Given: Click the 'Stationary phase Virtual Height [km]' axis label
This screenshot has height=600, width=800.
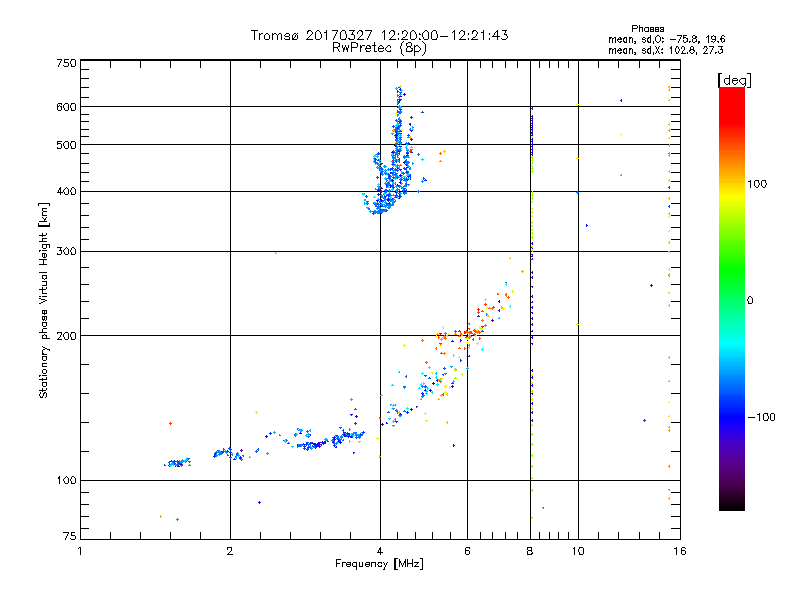Looking at the screenshot, I should click(x=43, y=300).
